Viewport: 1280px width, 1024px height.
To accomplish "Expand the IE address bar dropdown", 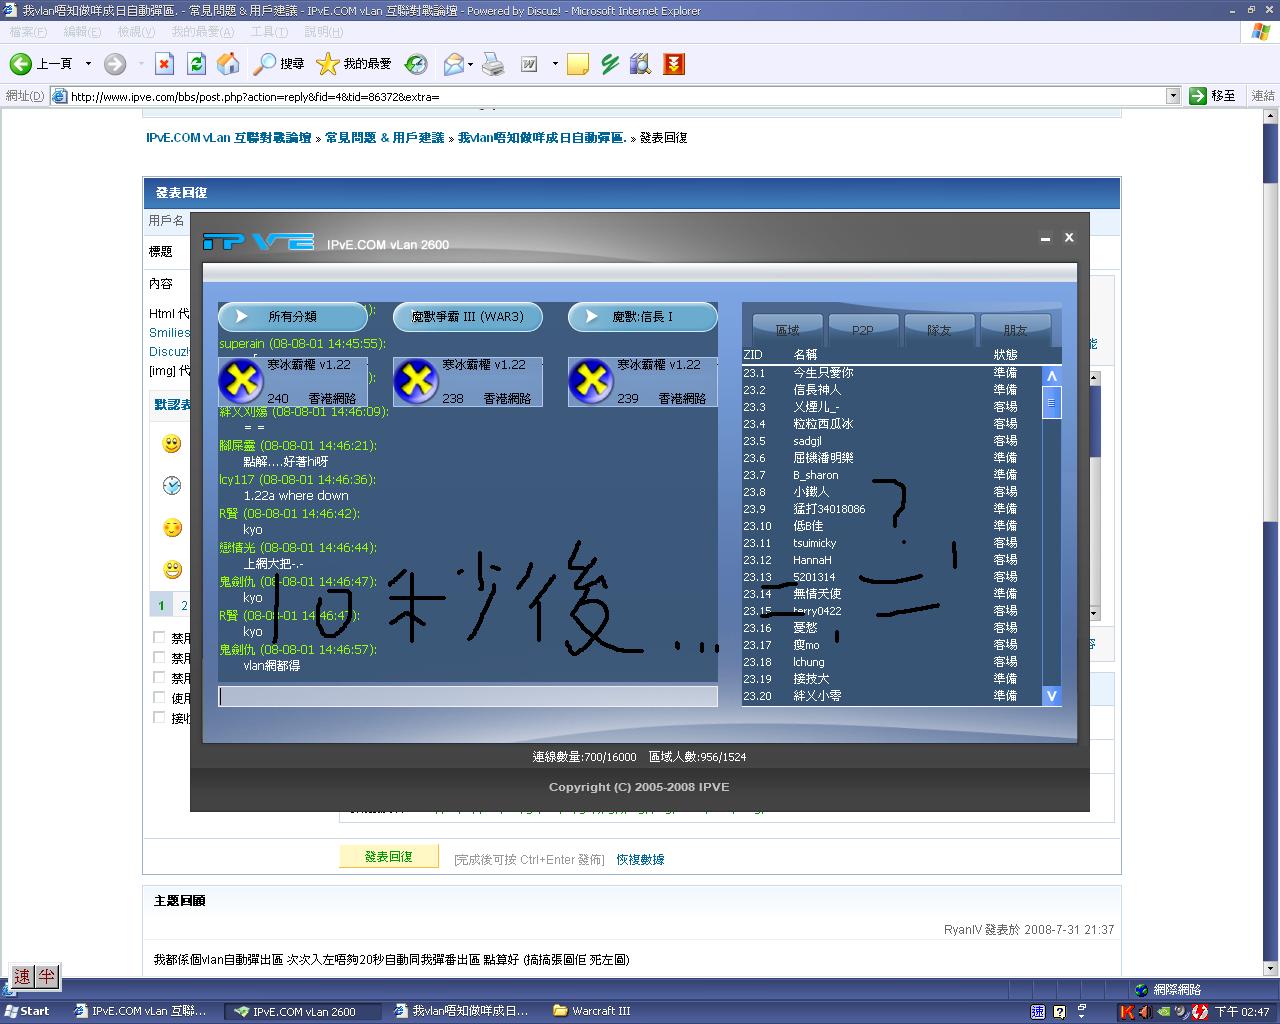I will (1173, 96).
